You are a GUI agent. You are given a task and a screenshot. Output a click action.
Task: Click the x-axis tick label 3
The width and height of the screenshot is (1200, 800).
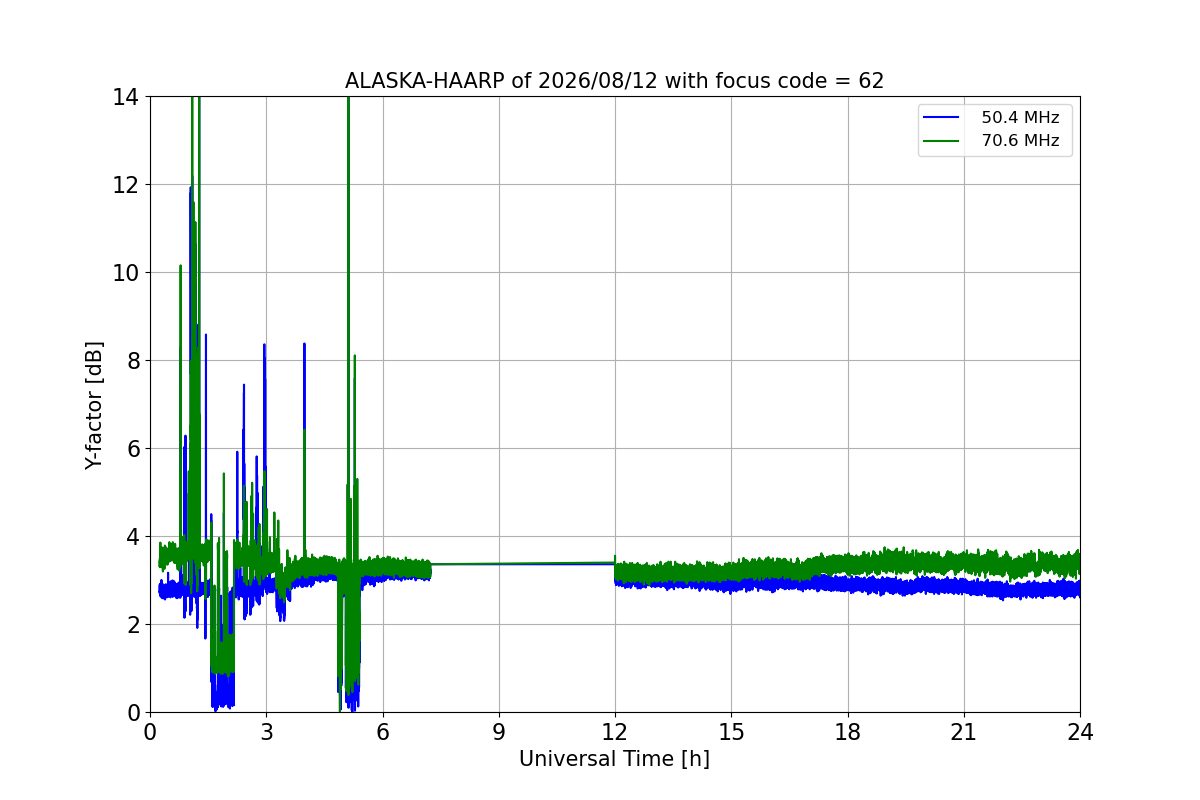[266, 732]
